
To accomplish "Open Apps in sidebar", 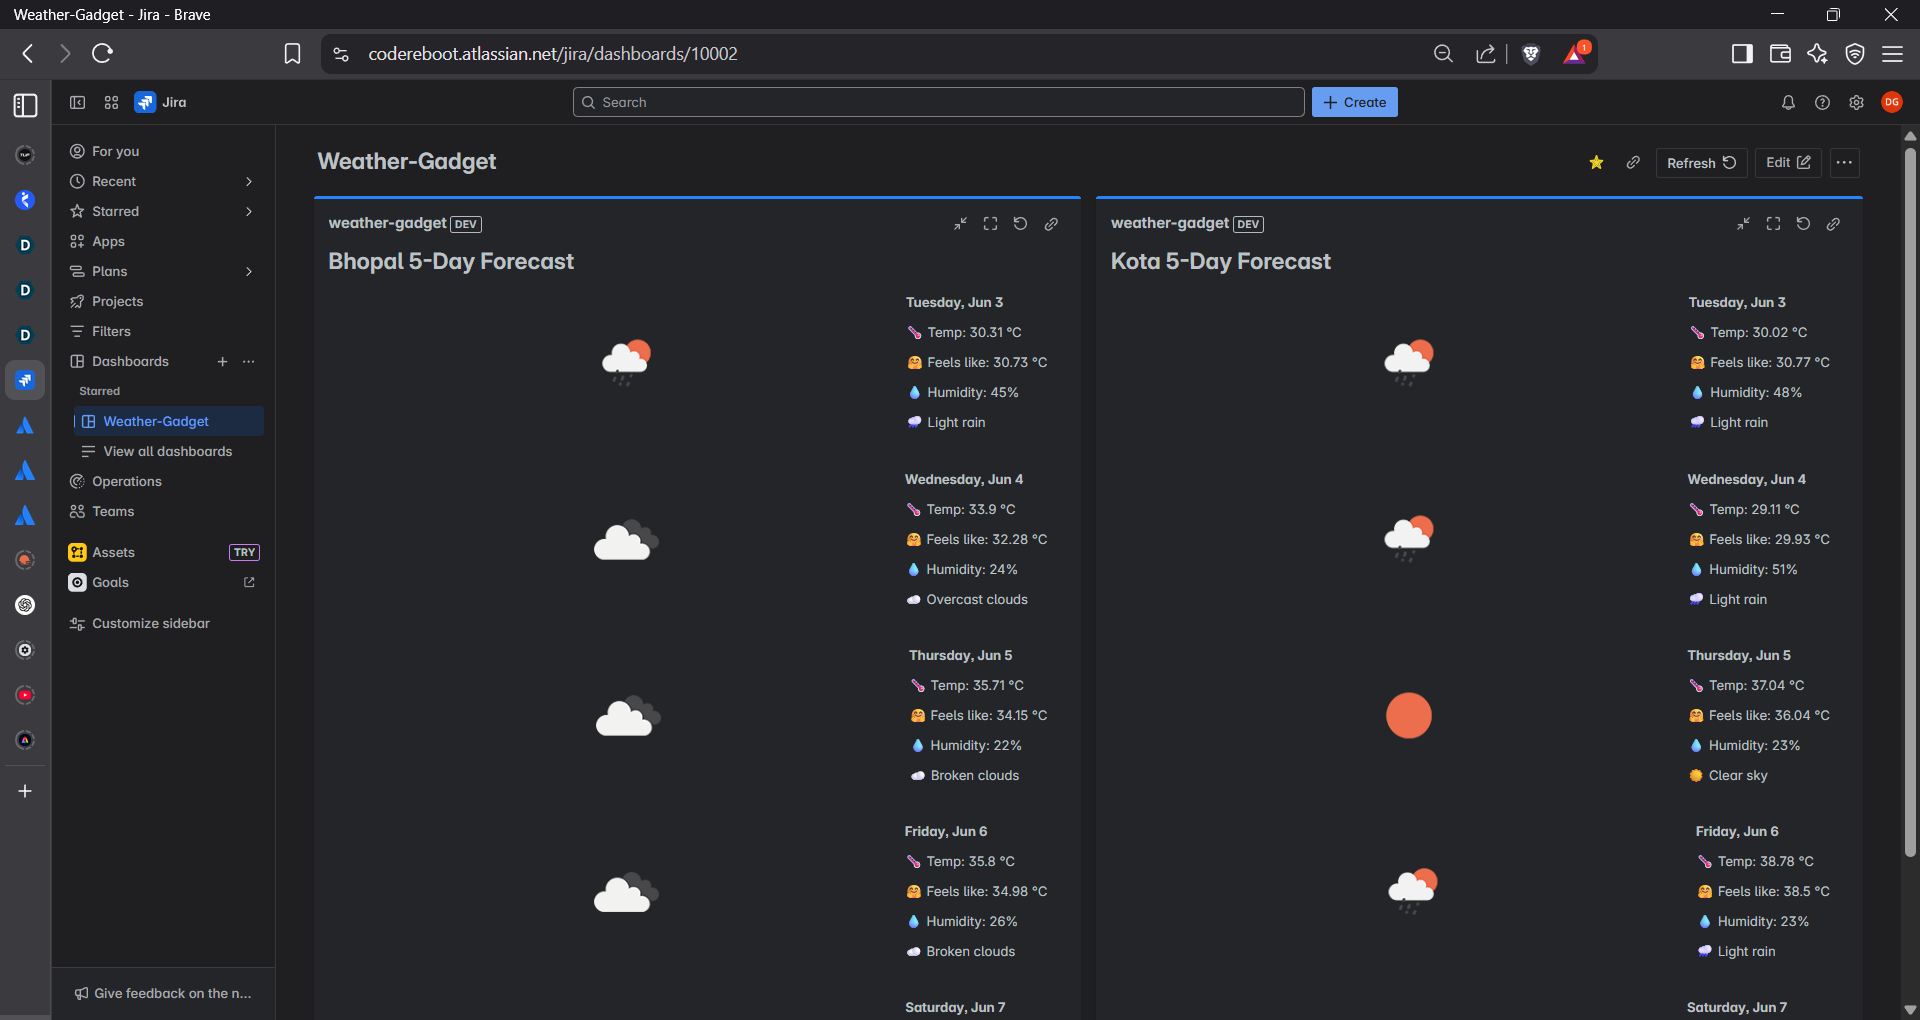I will [x=163, y=241].
